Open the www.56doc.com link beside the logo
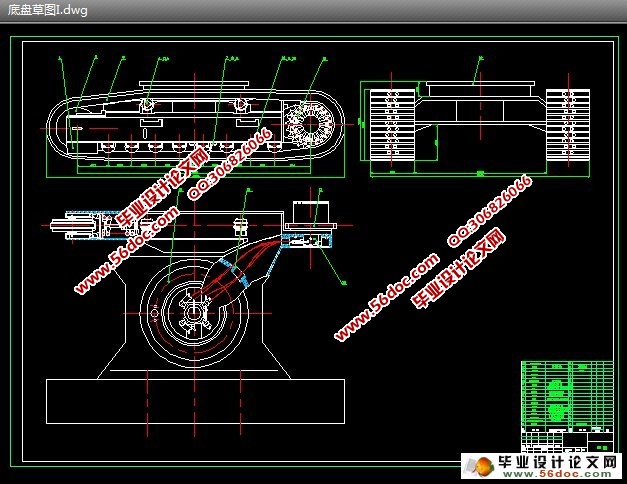 click(x=557, y=474)
